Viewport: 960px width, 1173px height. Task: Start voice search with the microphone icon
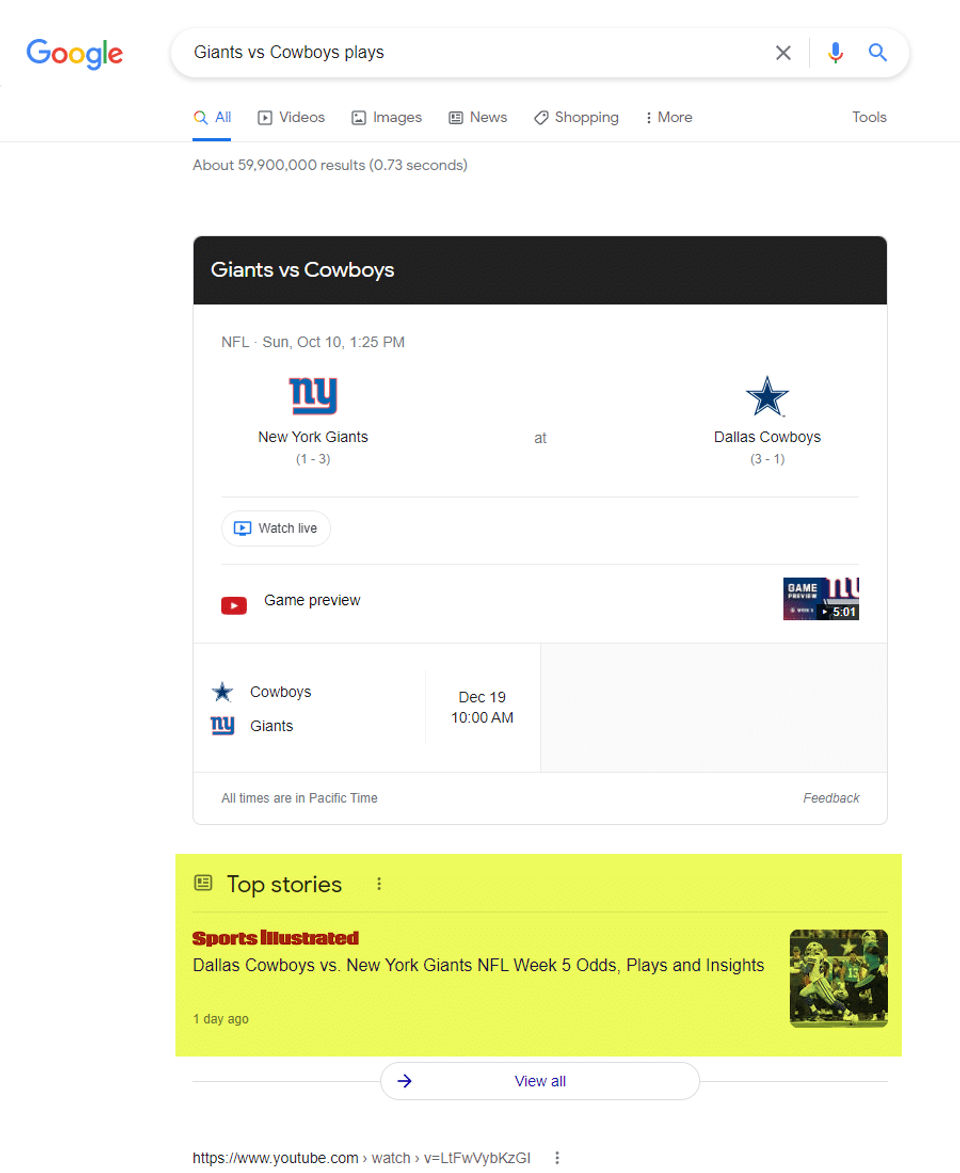[835, 52]
